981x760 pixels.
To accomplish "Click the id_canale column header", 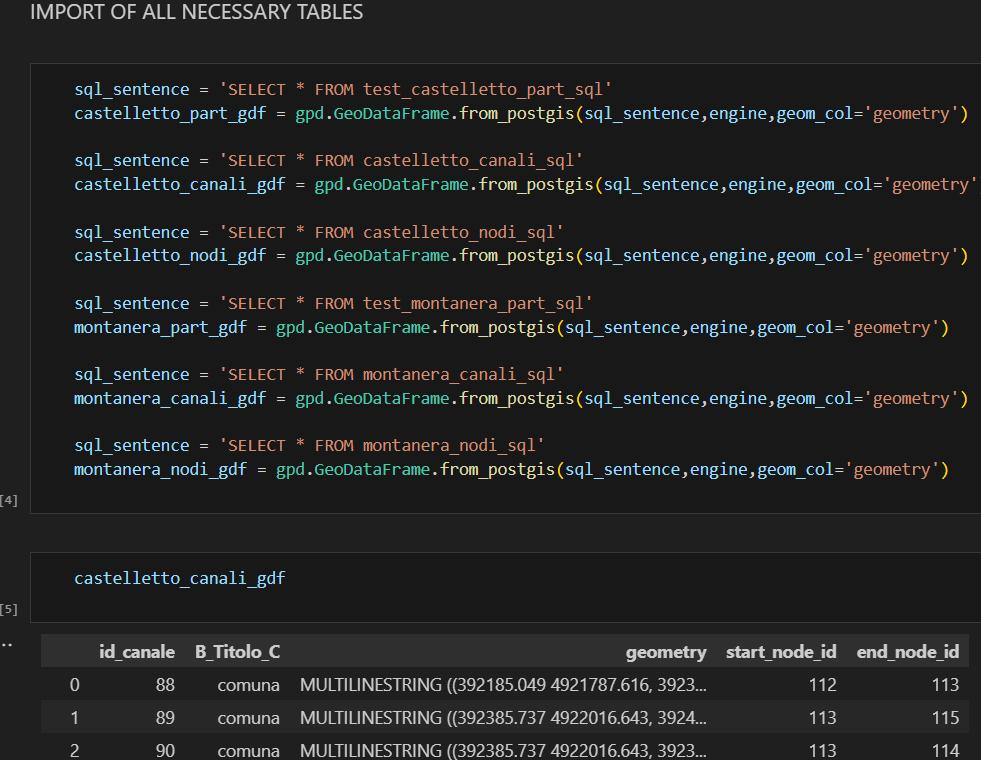I will pos(136,652).
